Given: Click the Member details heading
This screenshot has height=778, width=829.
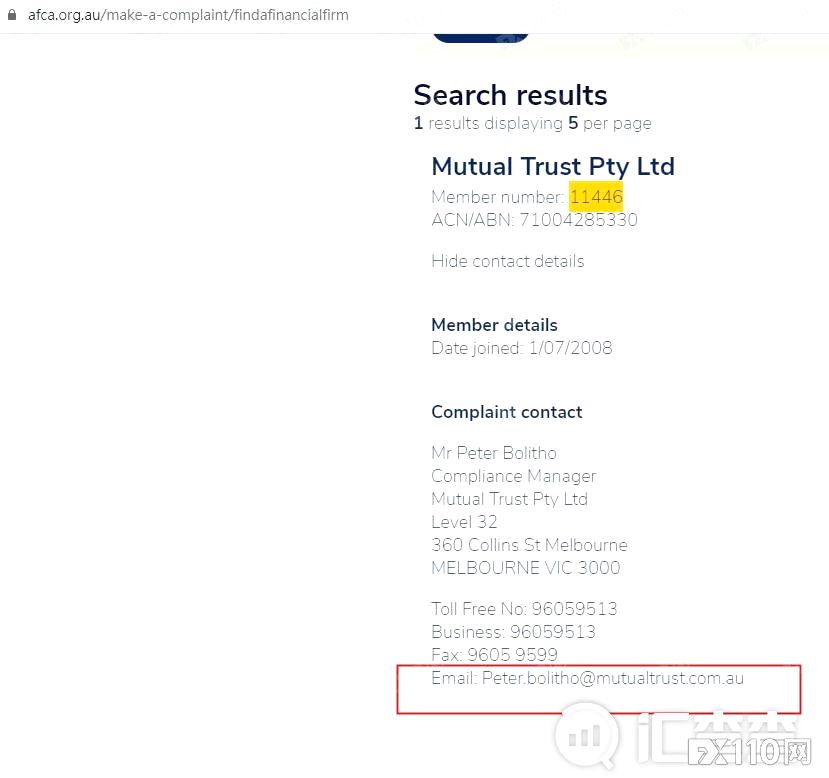Looking at the screenshot, I should (494, 325).
